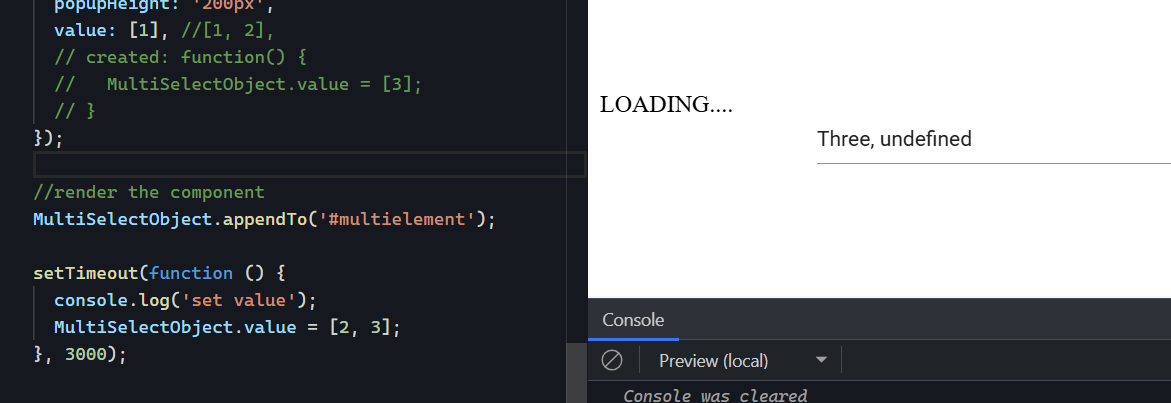Screen dimensions: 1171x403
Task: Switch to the Console tab
Action: [x=633, y=320]
